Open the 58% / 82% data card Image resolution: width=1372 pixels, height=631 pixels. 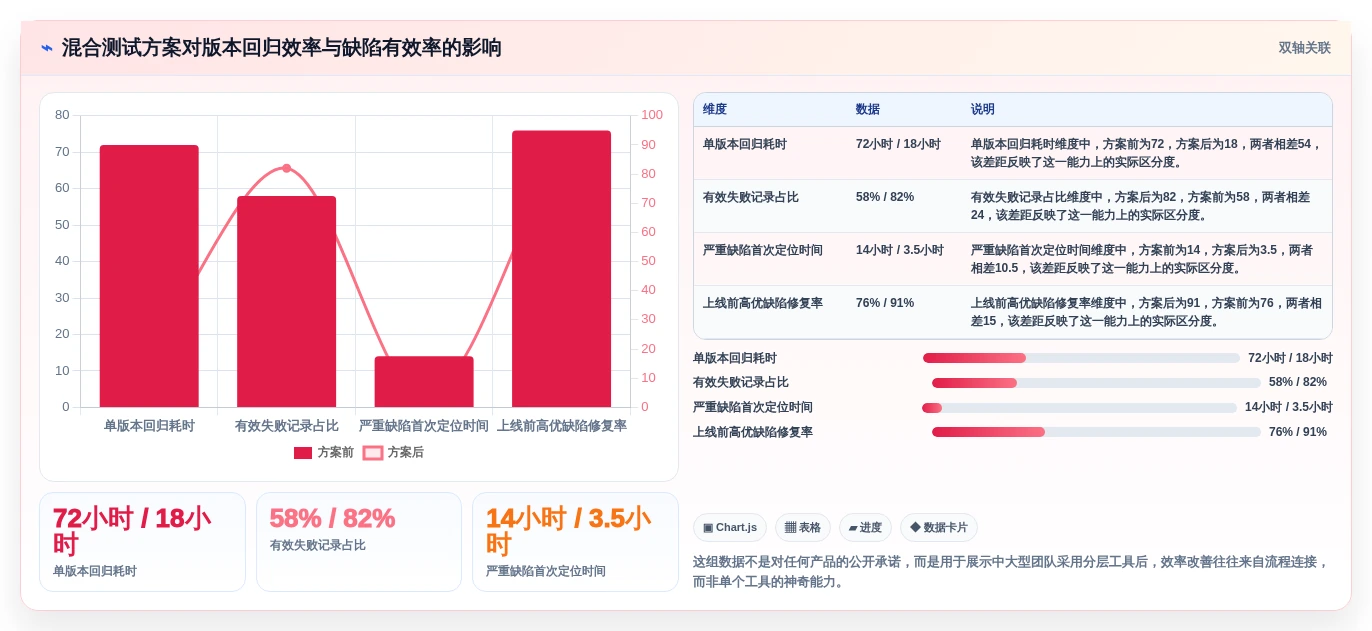359,542
